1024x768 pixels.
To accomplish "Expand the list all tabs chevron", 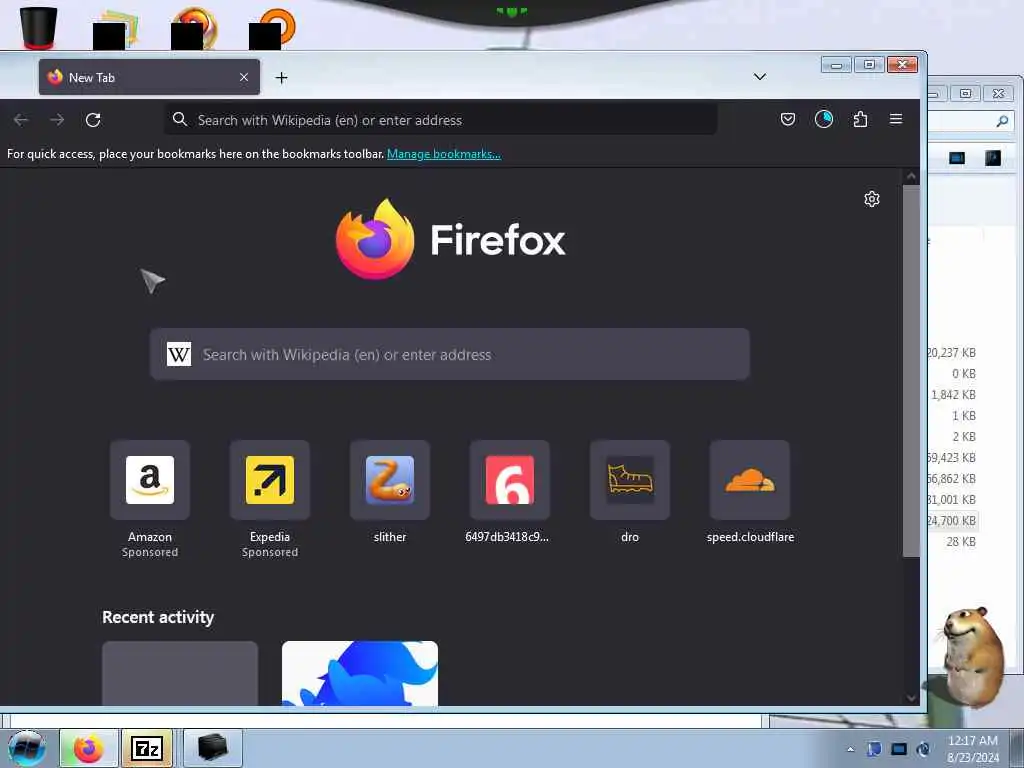I will click(760, 76).
